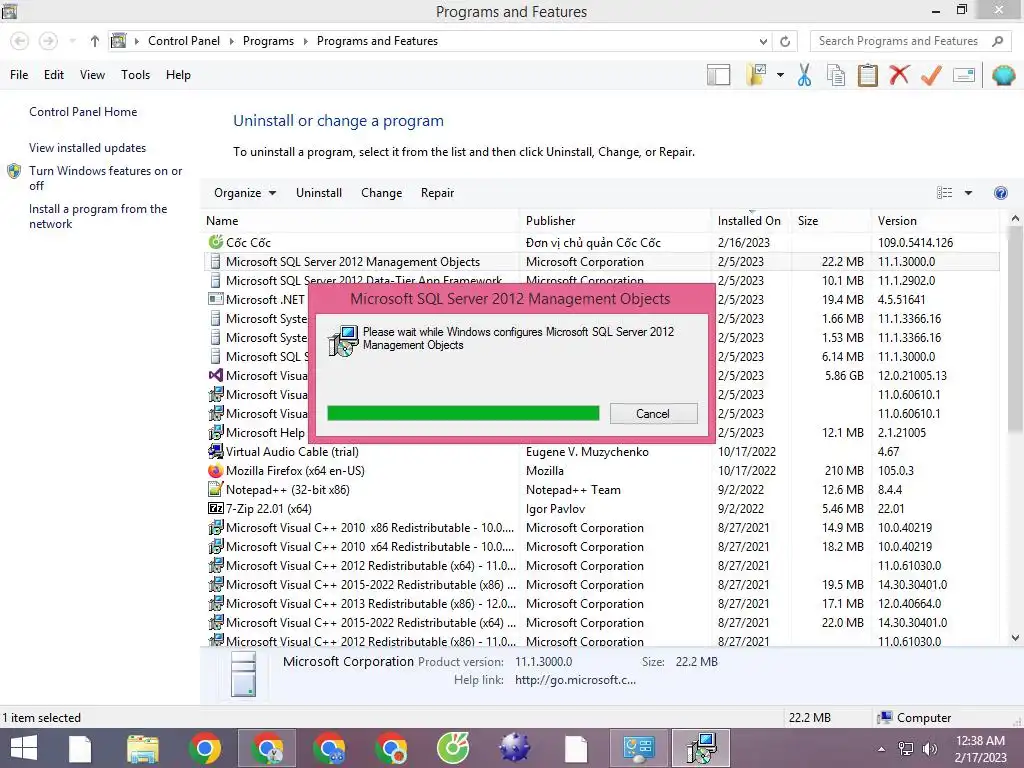This screenshot has width=1024, height=768.
Task: Click the Uninstall command
Action: (x=319, y=193)
